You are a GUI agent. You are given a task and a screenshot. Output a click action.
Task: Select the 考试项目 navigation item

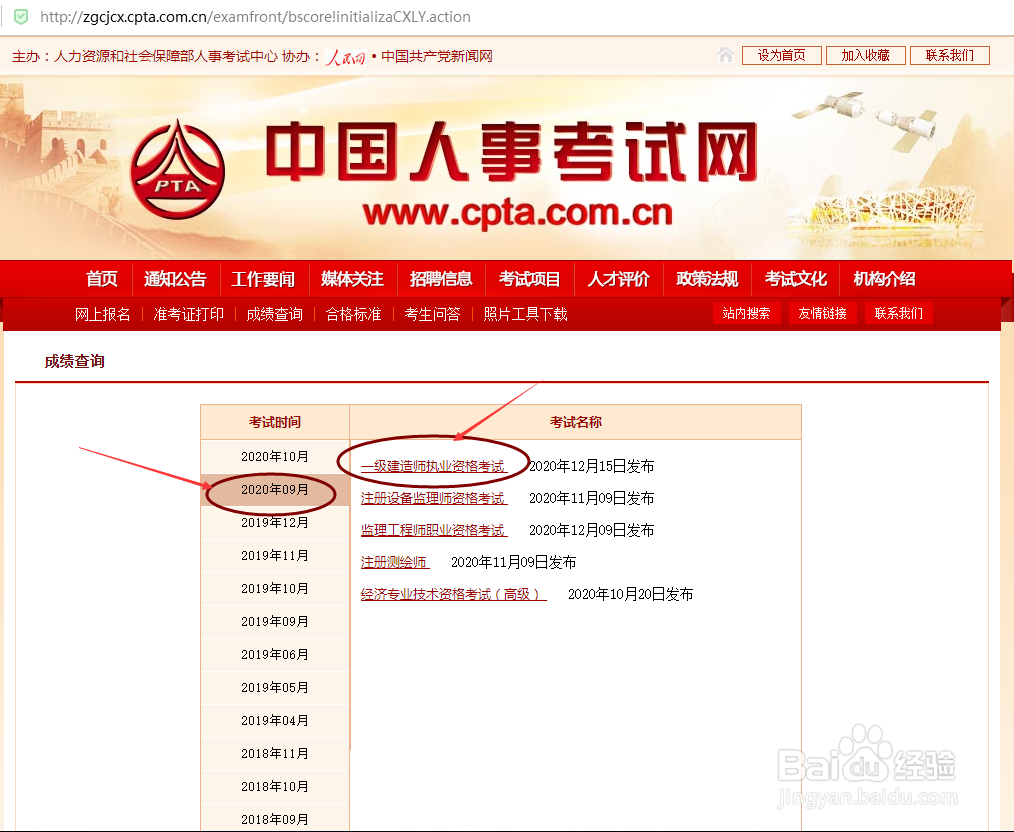pyautogui.click(x=529, y=279)
